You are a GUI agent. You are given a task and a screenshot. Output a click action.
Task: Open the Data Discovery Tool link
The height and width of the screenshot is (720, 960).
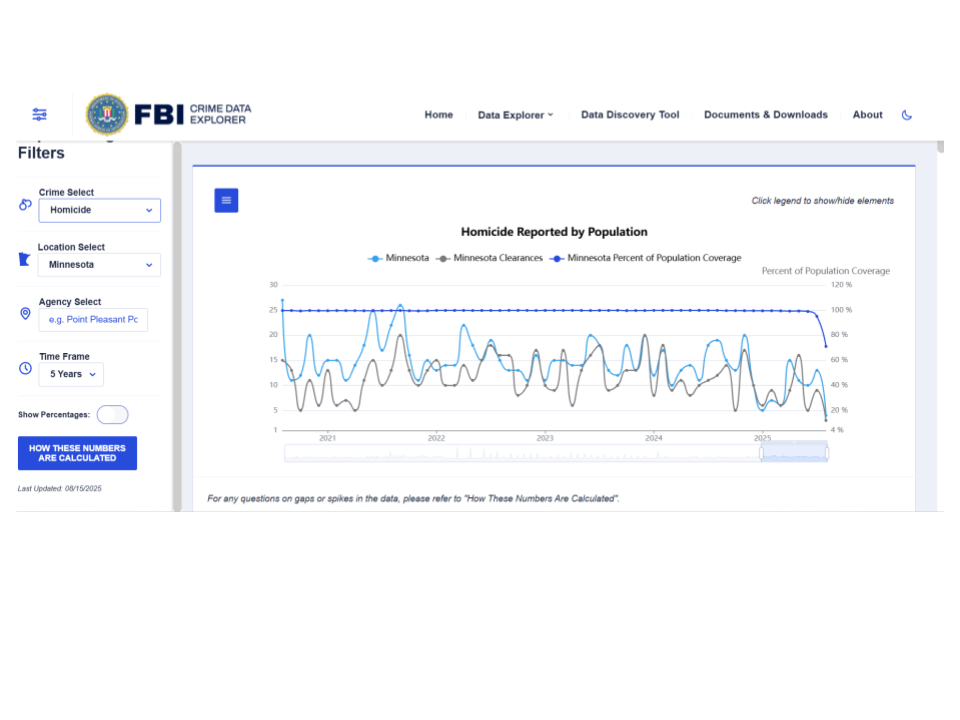pos(630,115)
